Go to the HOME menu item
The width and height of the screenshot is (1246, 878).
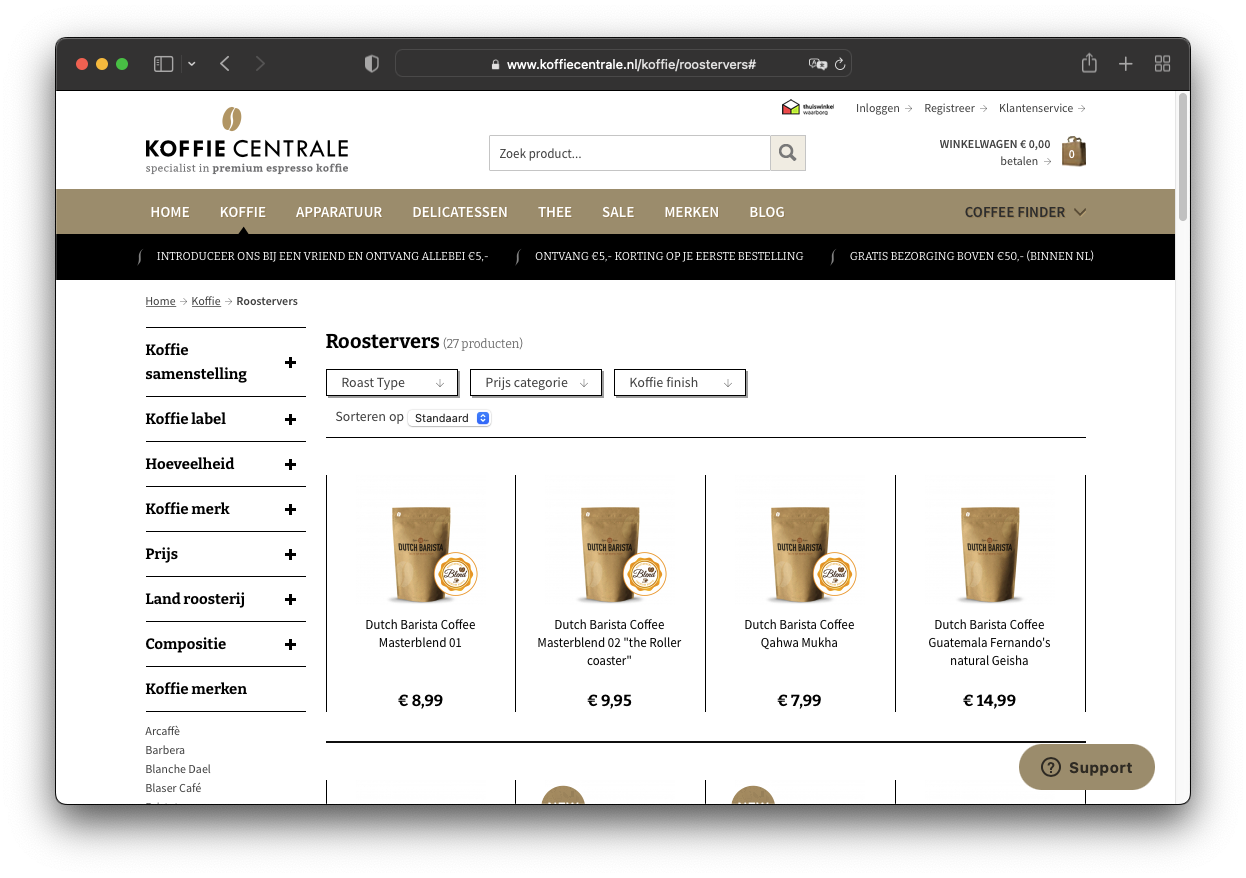coord(170,212)
